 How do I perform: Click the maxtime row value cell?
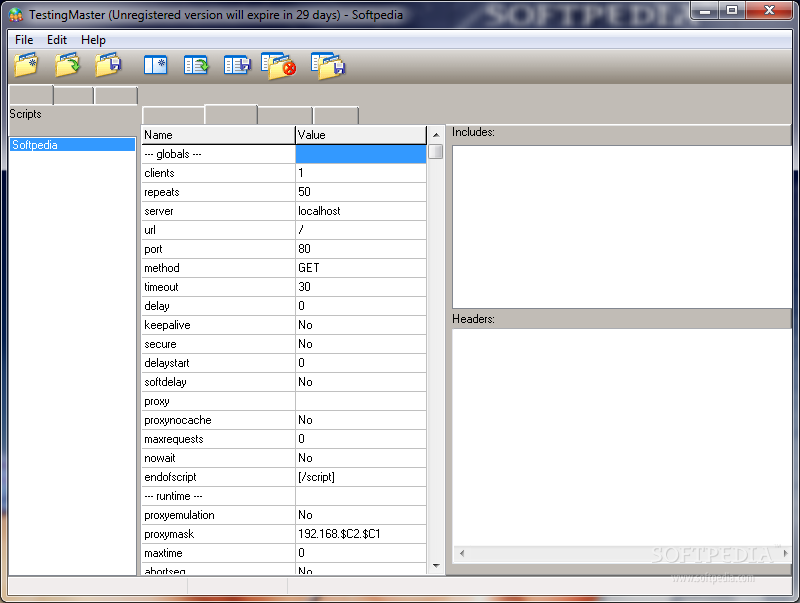click(361, 553)
